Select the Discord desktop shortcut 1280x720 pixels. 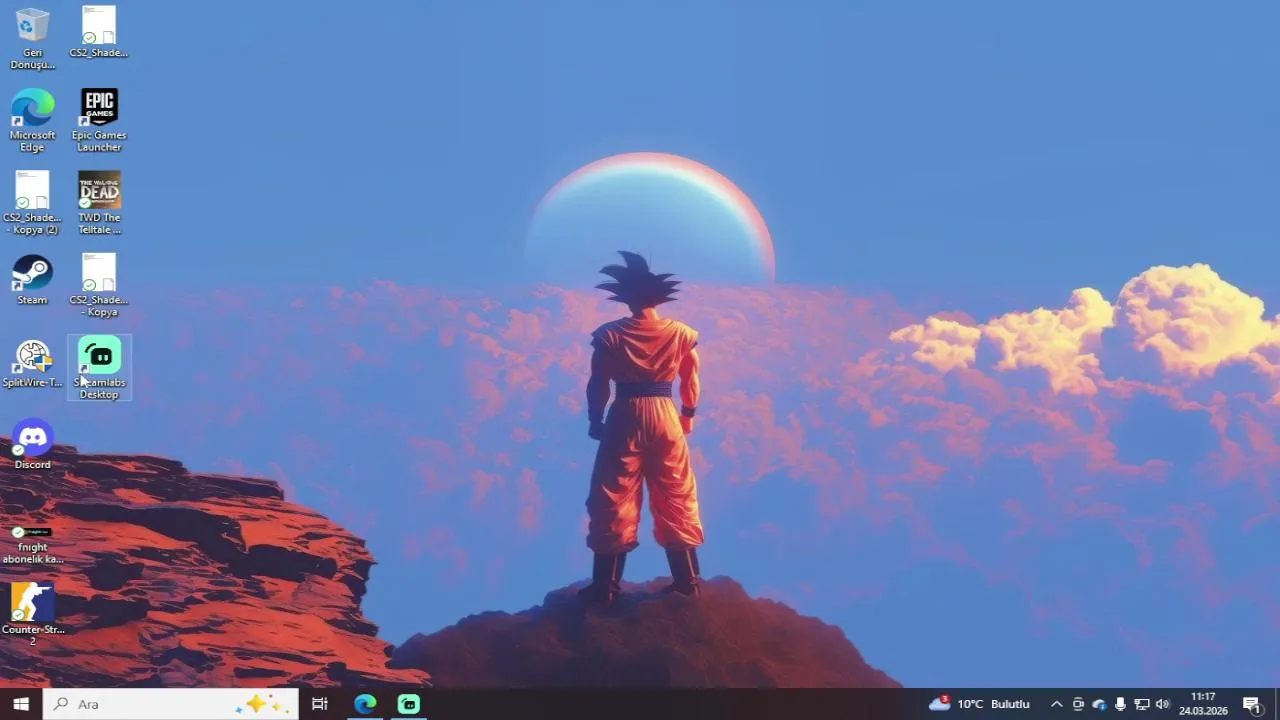pos(32,444)
